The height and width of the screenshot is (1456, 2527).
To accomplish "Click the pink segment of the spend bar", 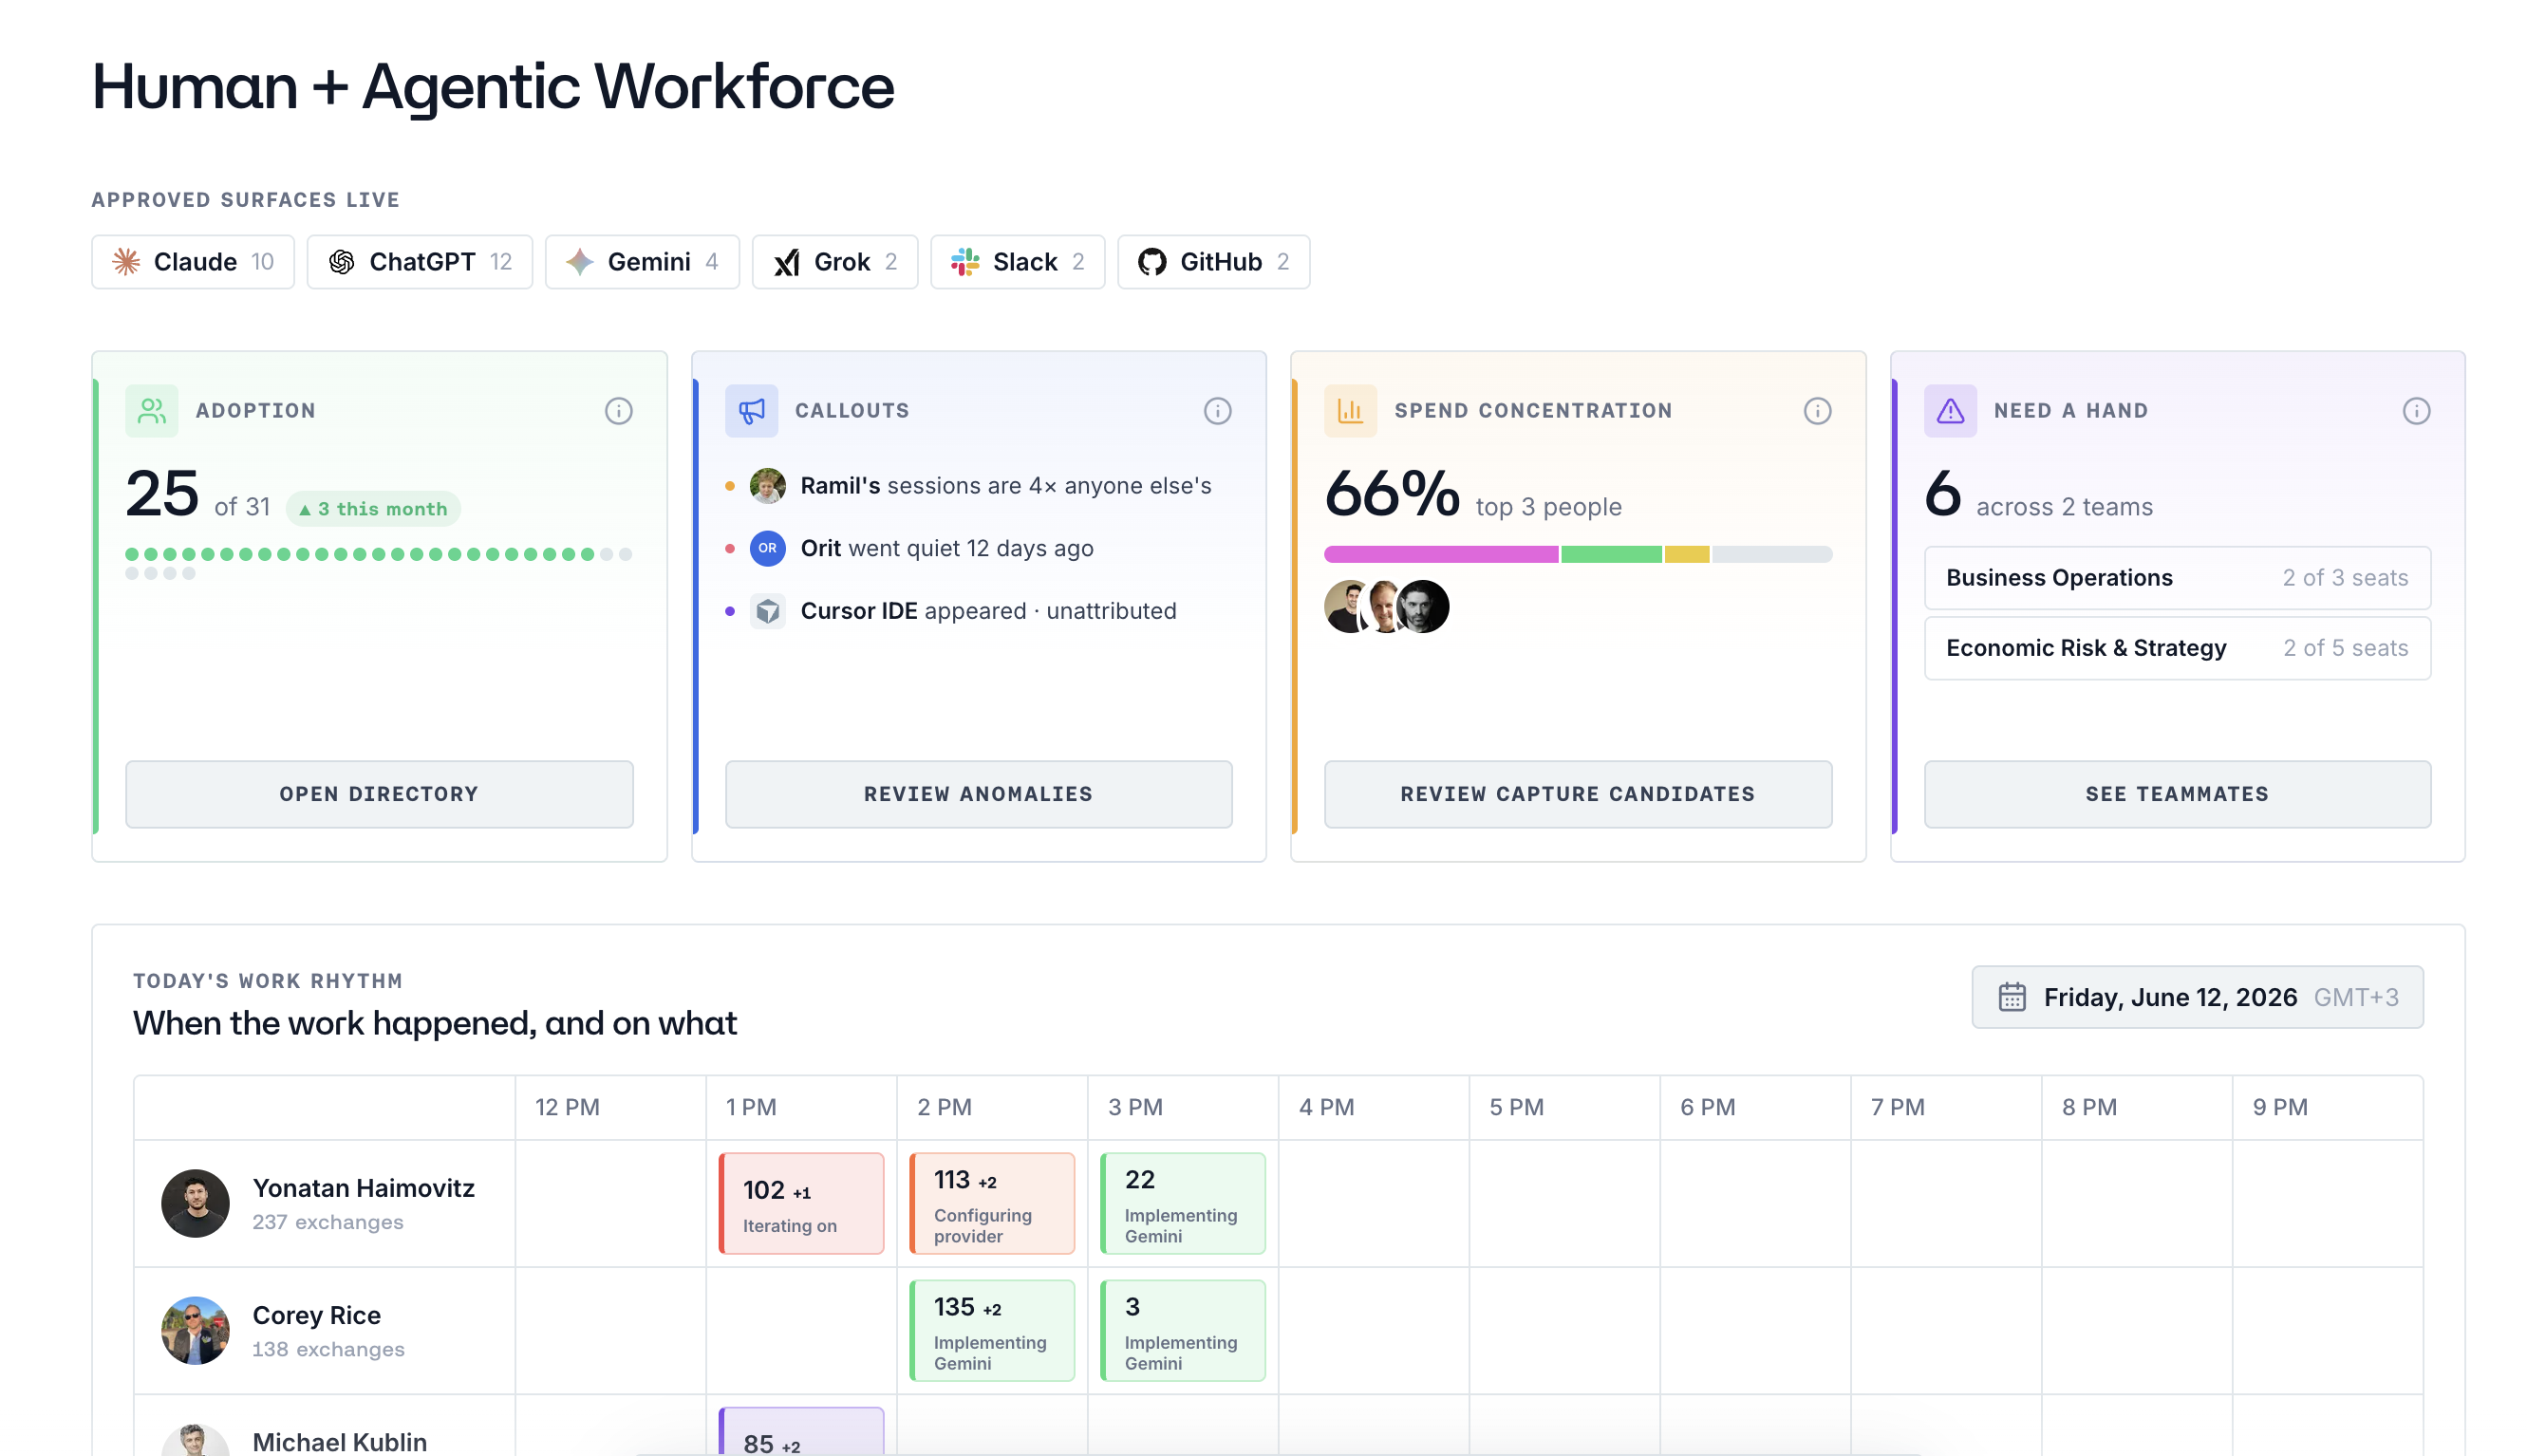I will point(1441,554).
